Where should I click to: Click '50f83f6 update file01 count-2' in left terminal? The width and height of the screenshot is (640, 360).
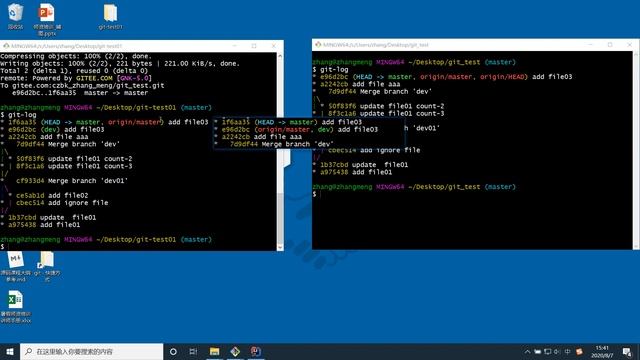coord(74,159)
